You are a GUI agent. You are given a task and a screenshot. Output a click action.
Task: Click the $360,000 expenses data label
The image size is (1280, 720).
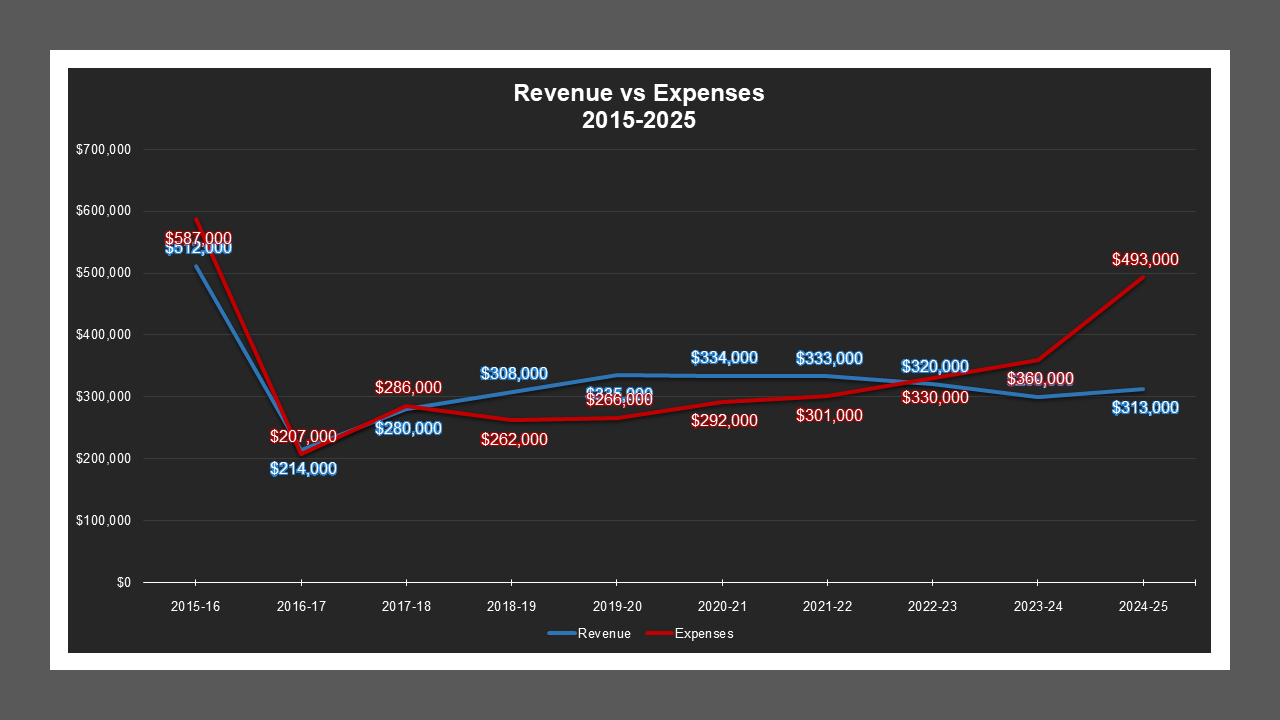click(1040, 380)
